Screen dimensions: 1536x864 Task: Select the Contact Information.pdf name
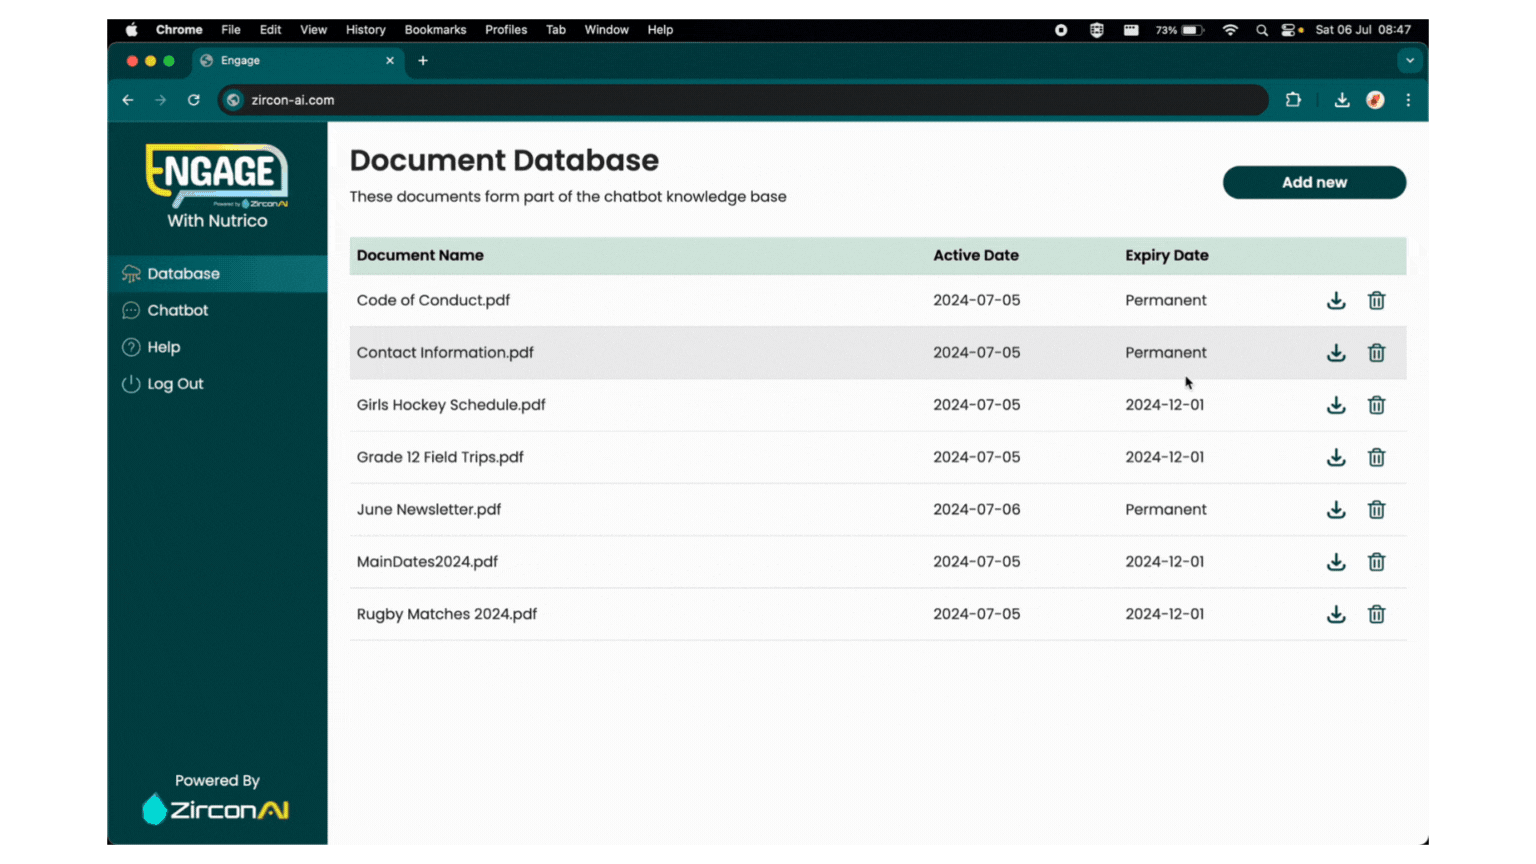(445, 353)
